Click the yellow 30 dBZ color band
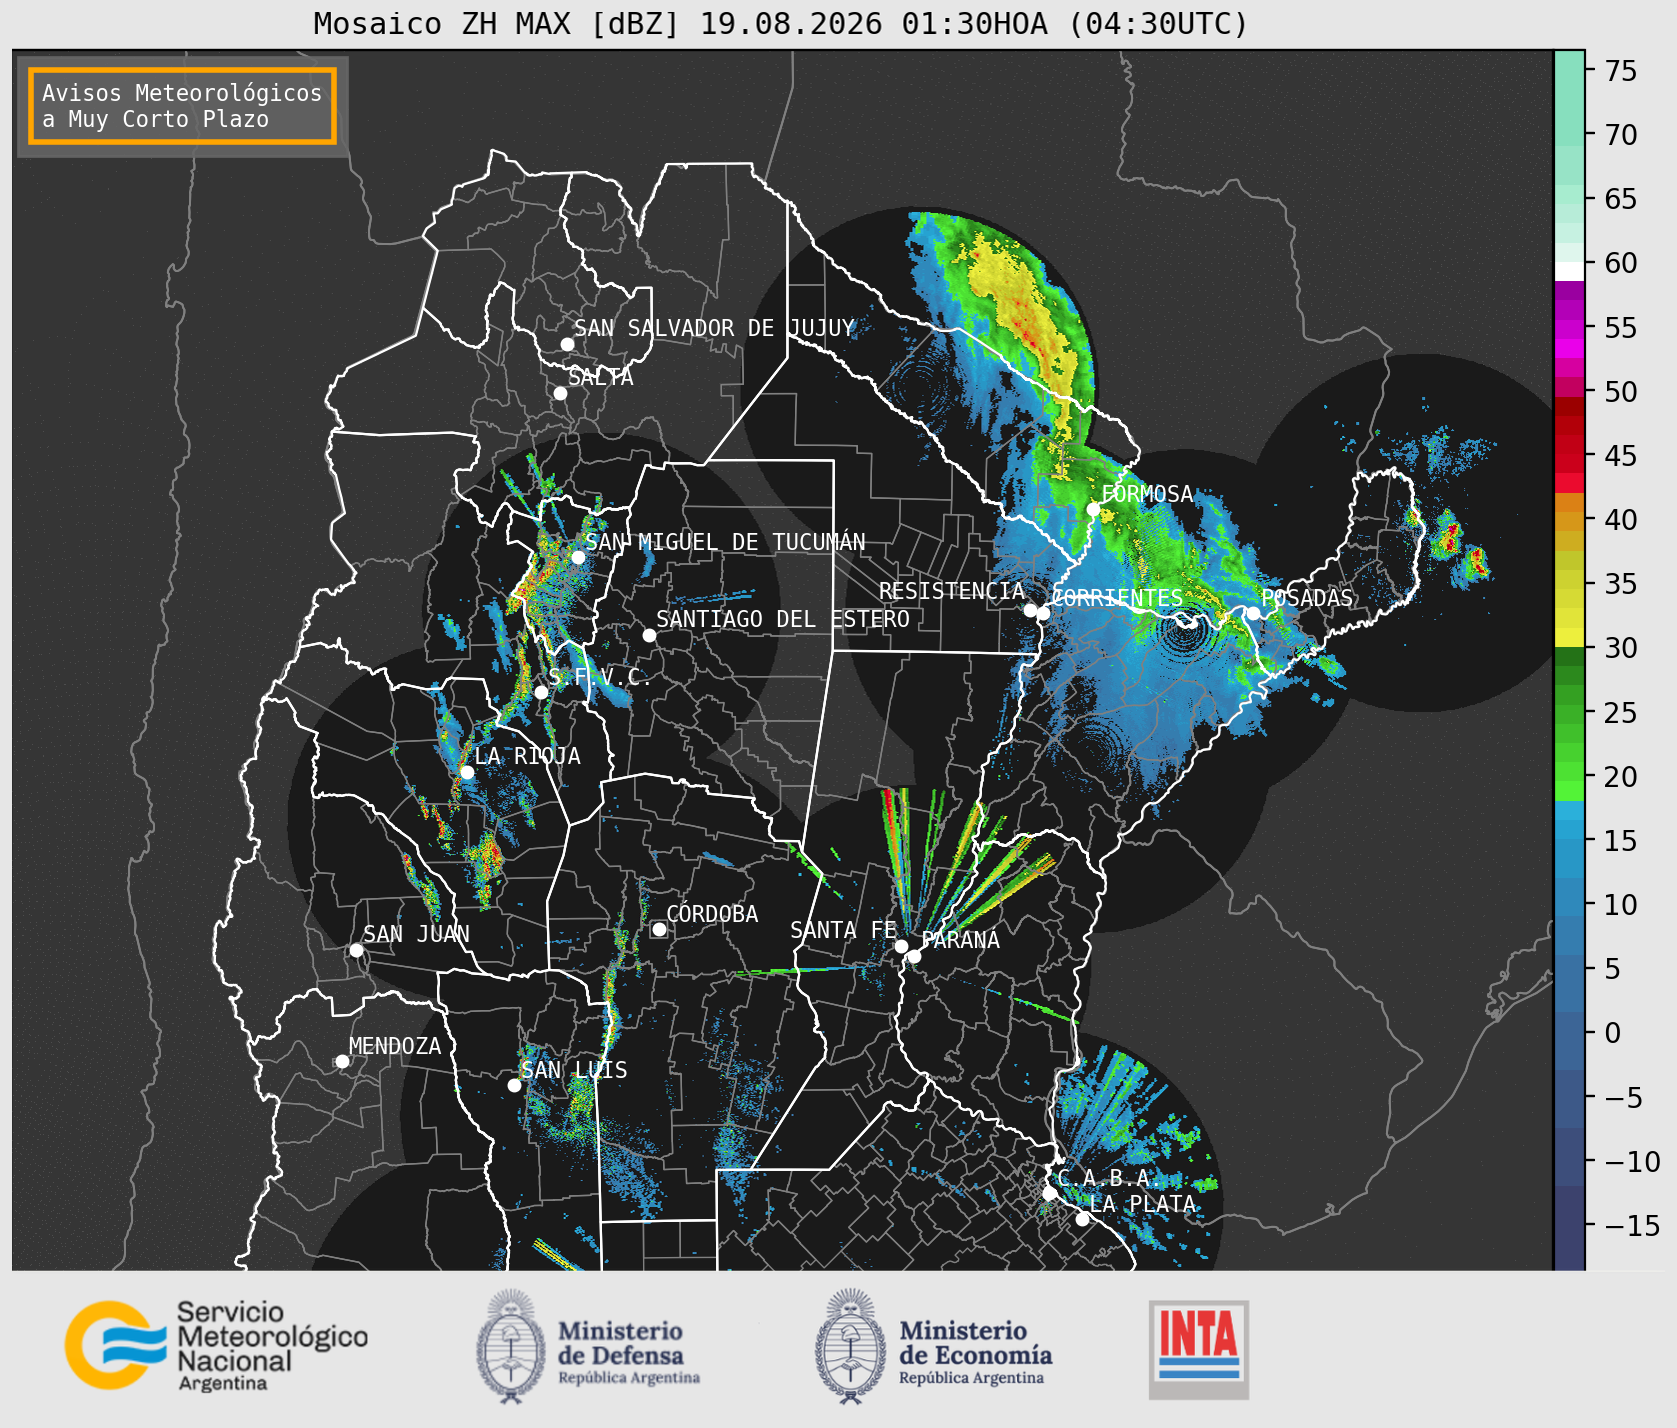This screenshot has width=1677, height=1428. 1569,637
